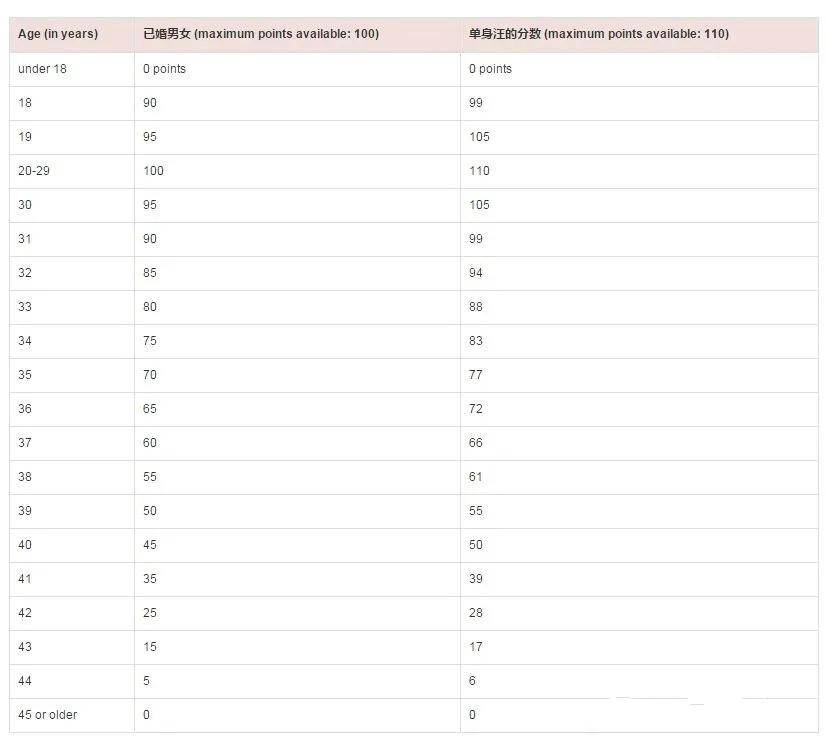Viewport: 827px width, 747px height.
Task: Select the "under 18" age cell
Action: pyautogui.click(x=42, y=69)
